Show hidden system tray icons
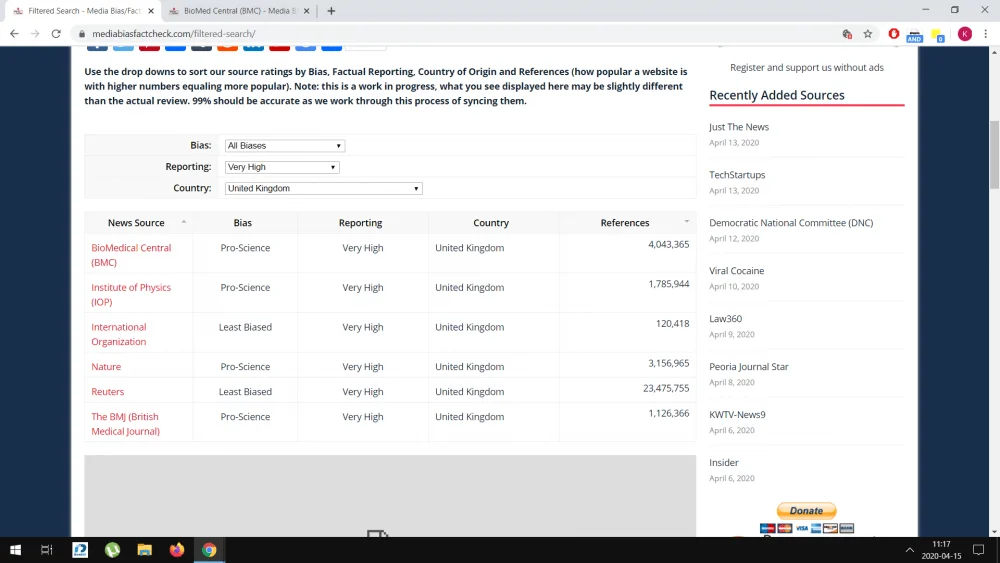Image resolution: width=1000 pixels, height=563 pixels. click(909, 550)
